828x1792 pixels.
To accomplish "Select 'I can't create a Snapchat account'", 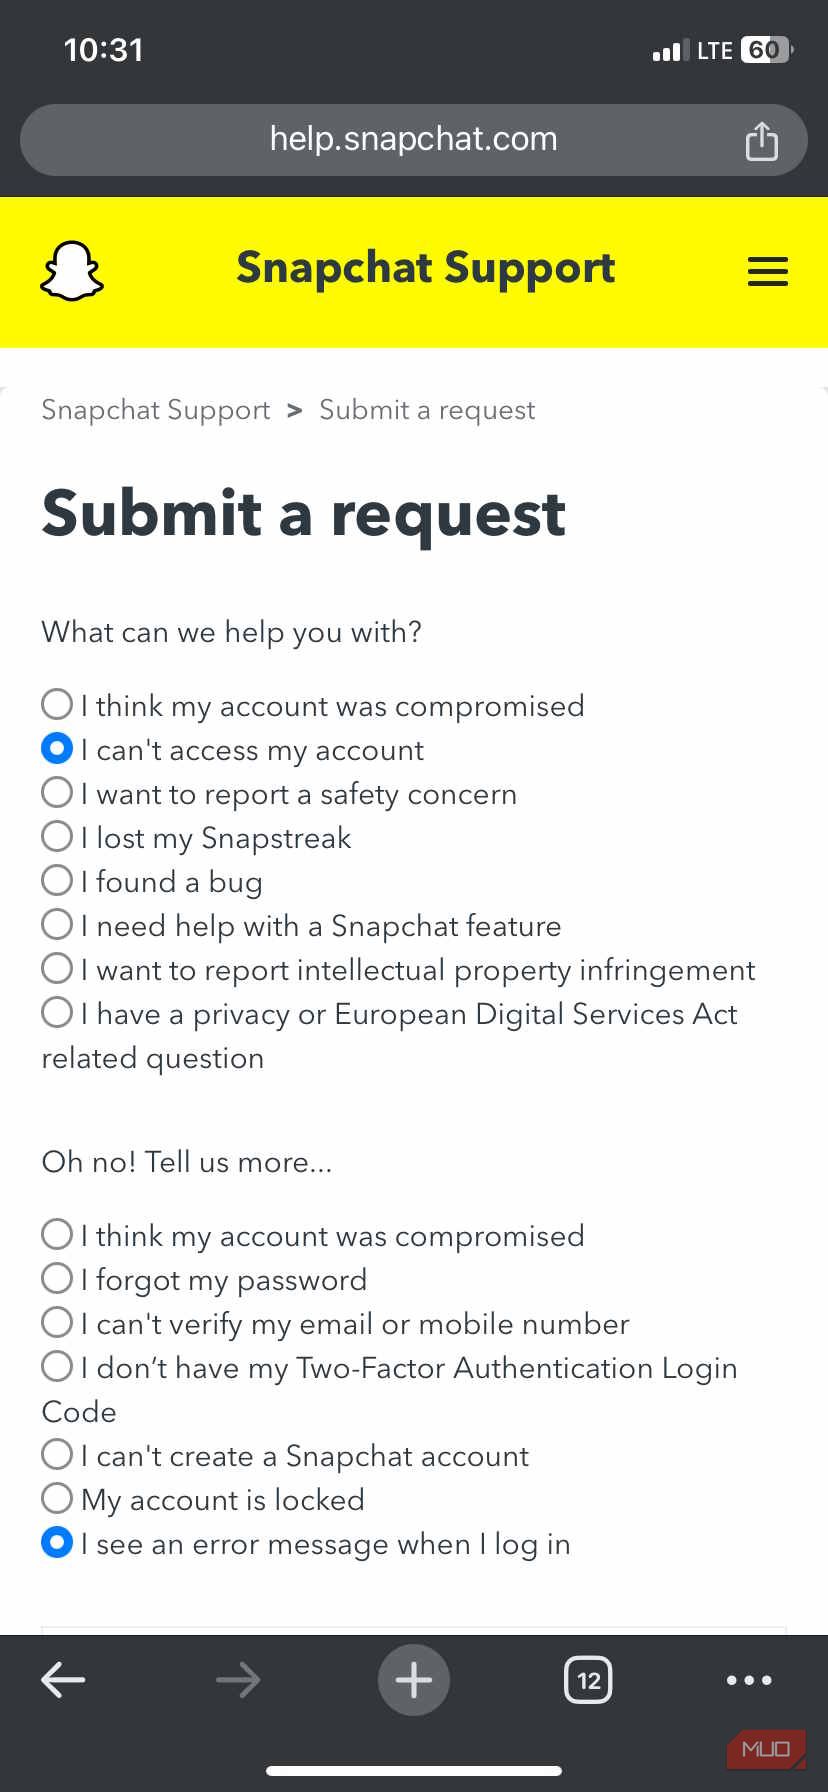I will 57,1454.
